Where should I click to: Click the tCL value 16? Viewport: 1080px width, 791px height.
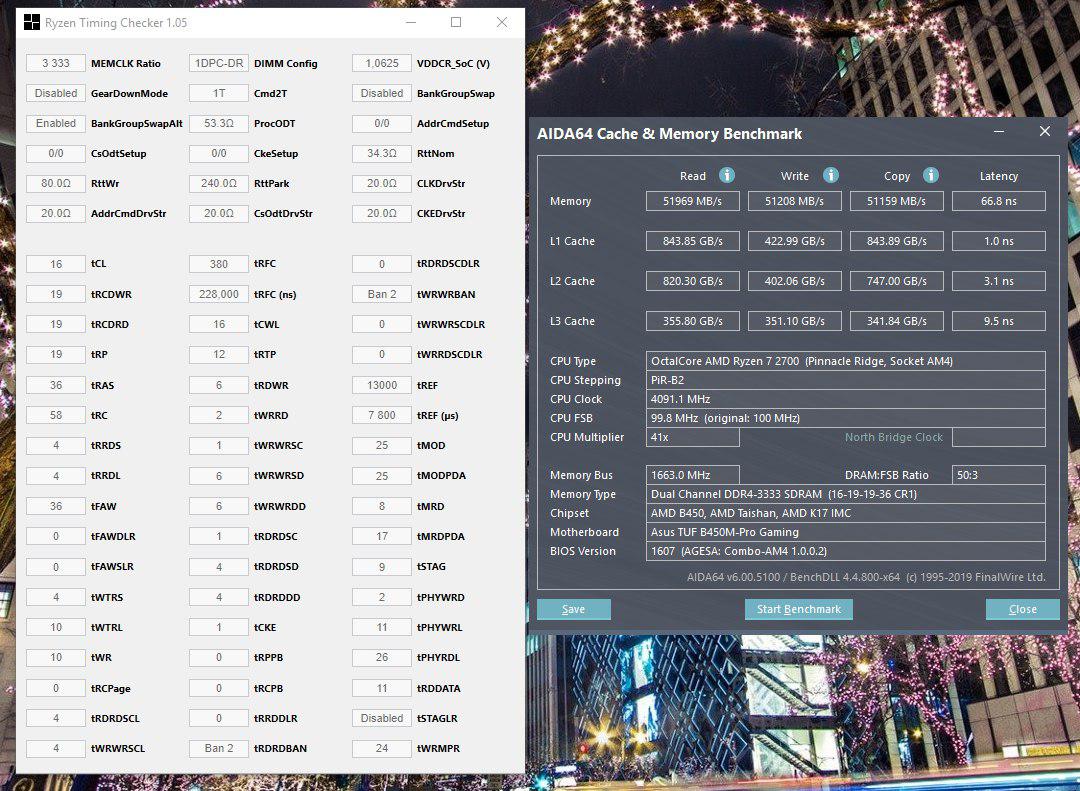point(56,264)
